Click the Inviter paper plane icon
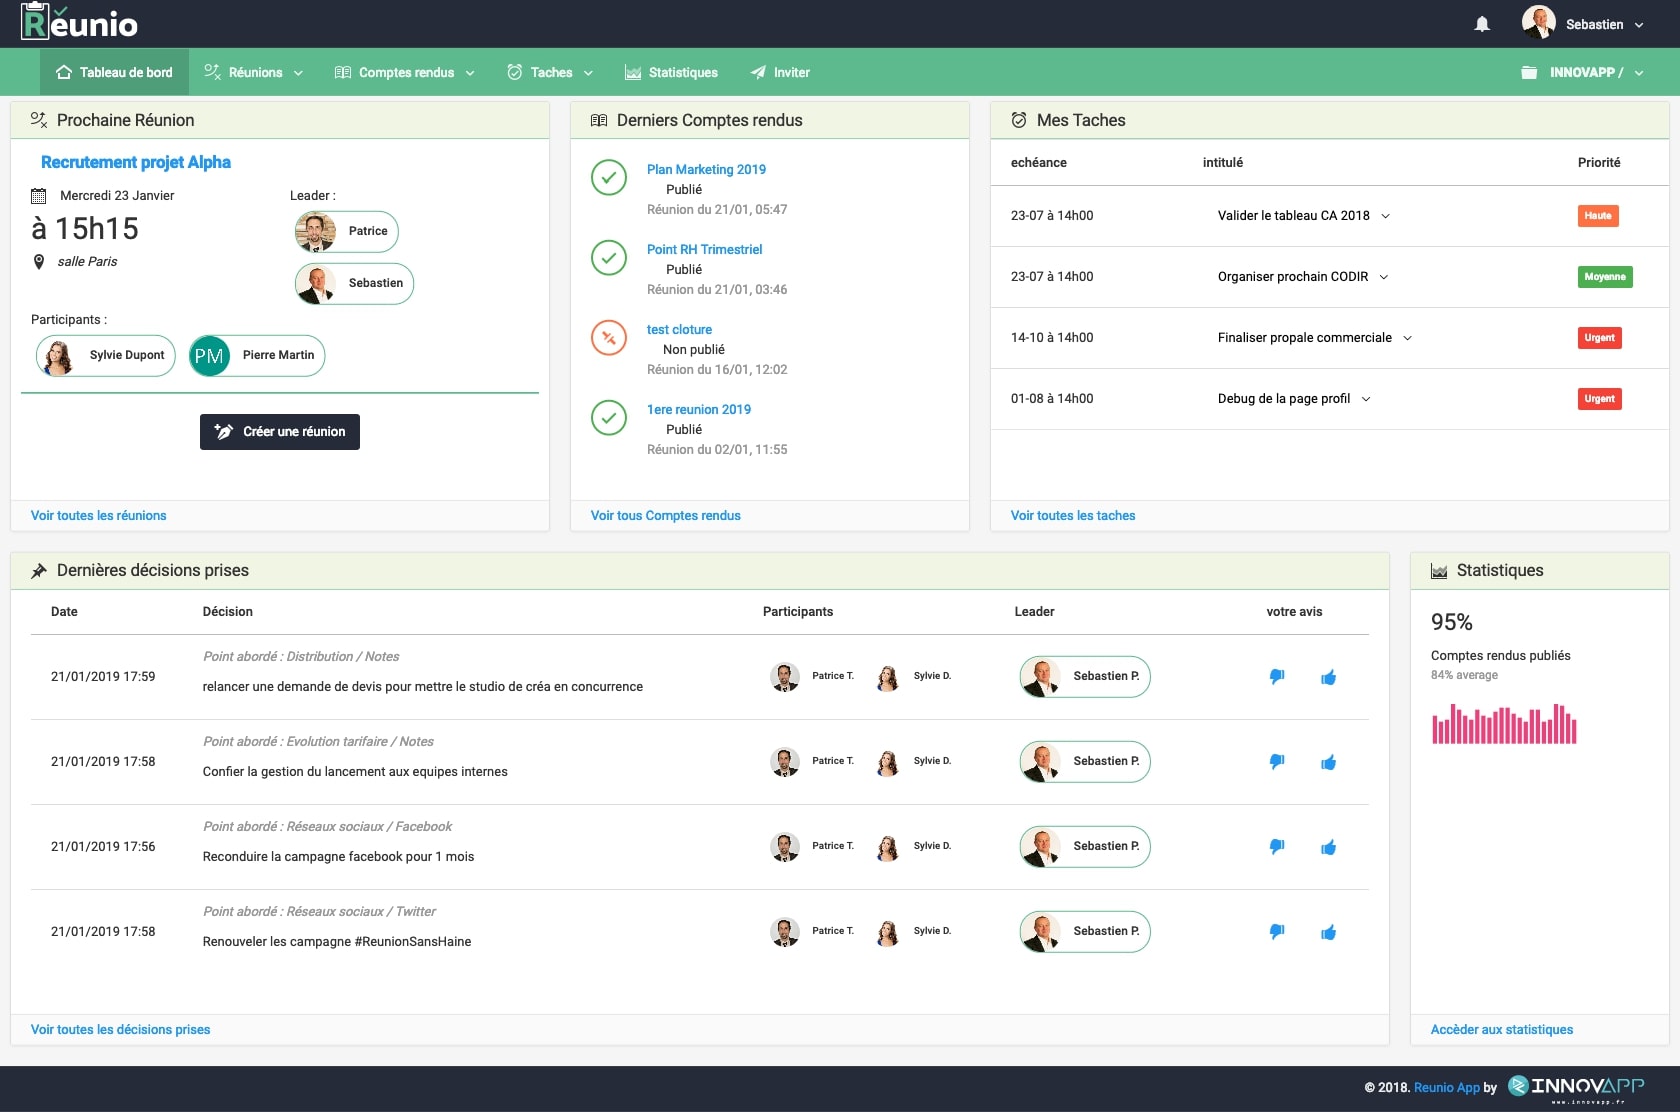Screen dimensions: 1680x1112 (758, 73)
